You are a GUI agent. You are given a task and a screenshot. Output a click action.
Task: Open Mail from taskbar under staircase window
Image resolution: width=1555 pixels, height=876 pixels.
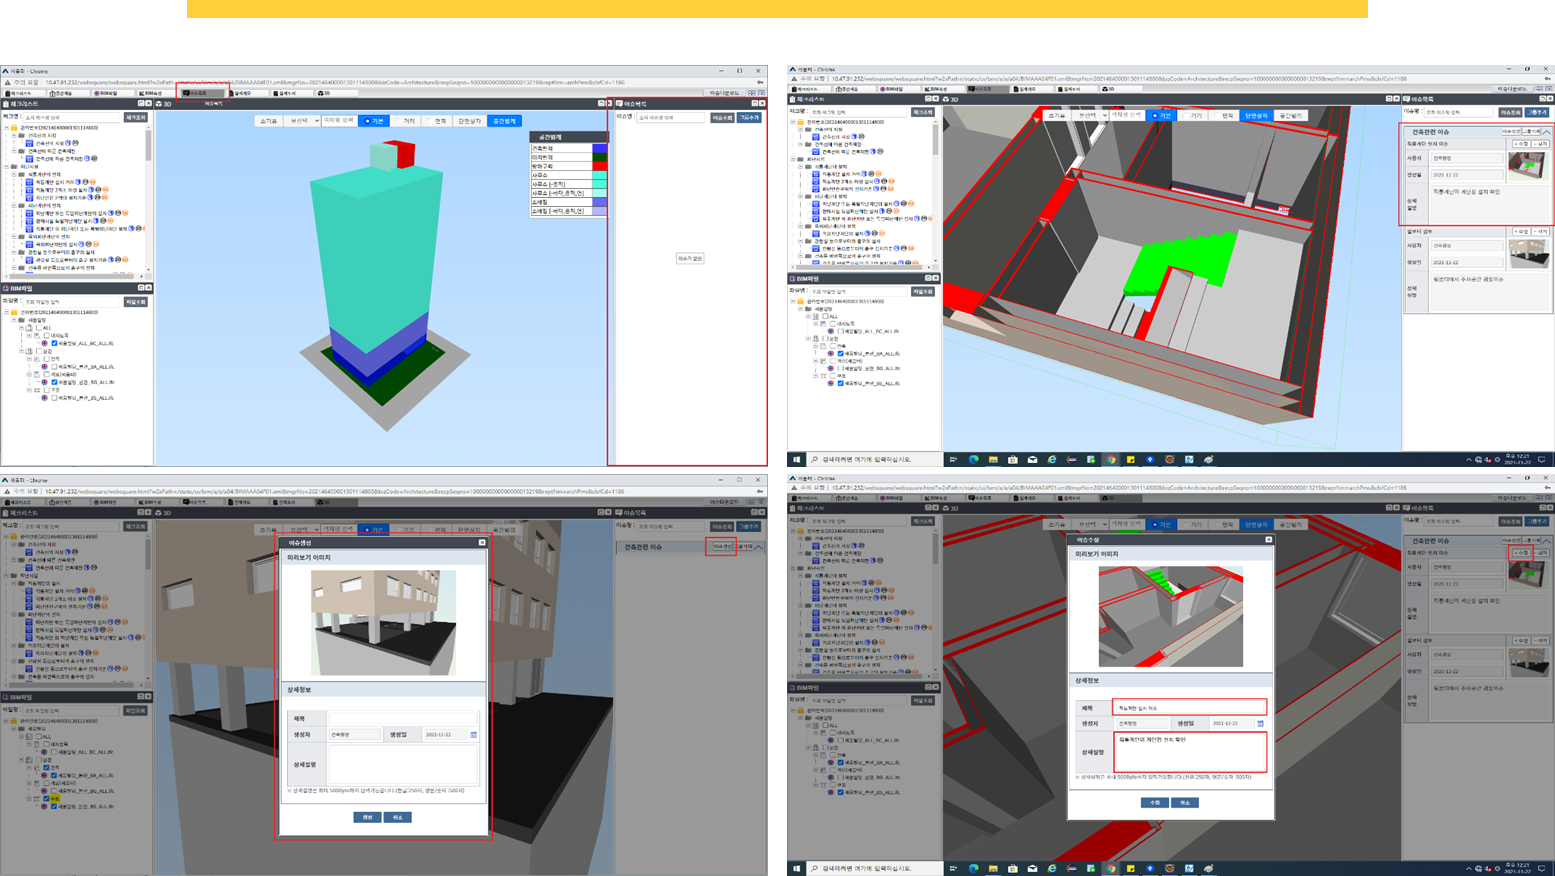pos(1032,460)
